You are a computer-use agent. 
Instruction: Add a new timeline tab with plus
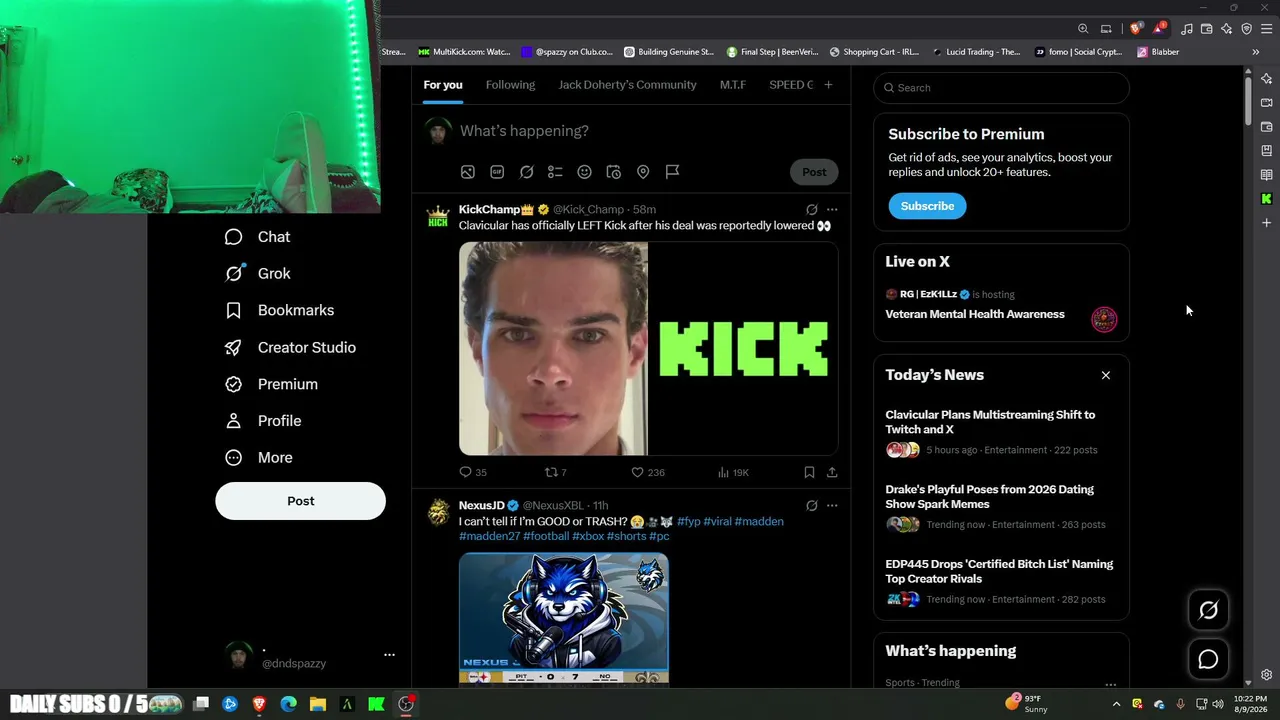828,85
